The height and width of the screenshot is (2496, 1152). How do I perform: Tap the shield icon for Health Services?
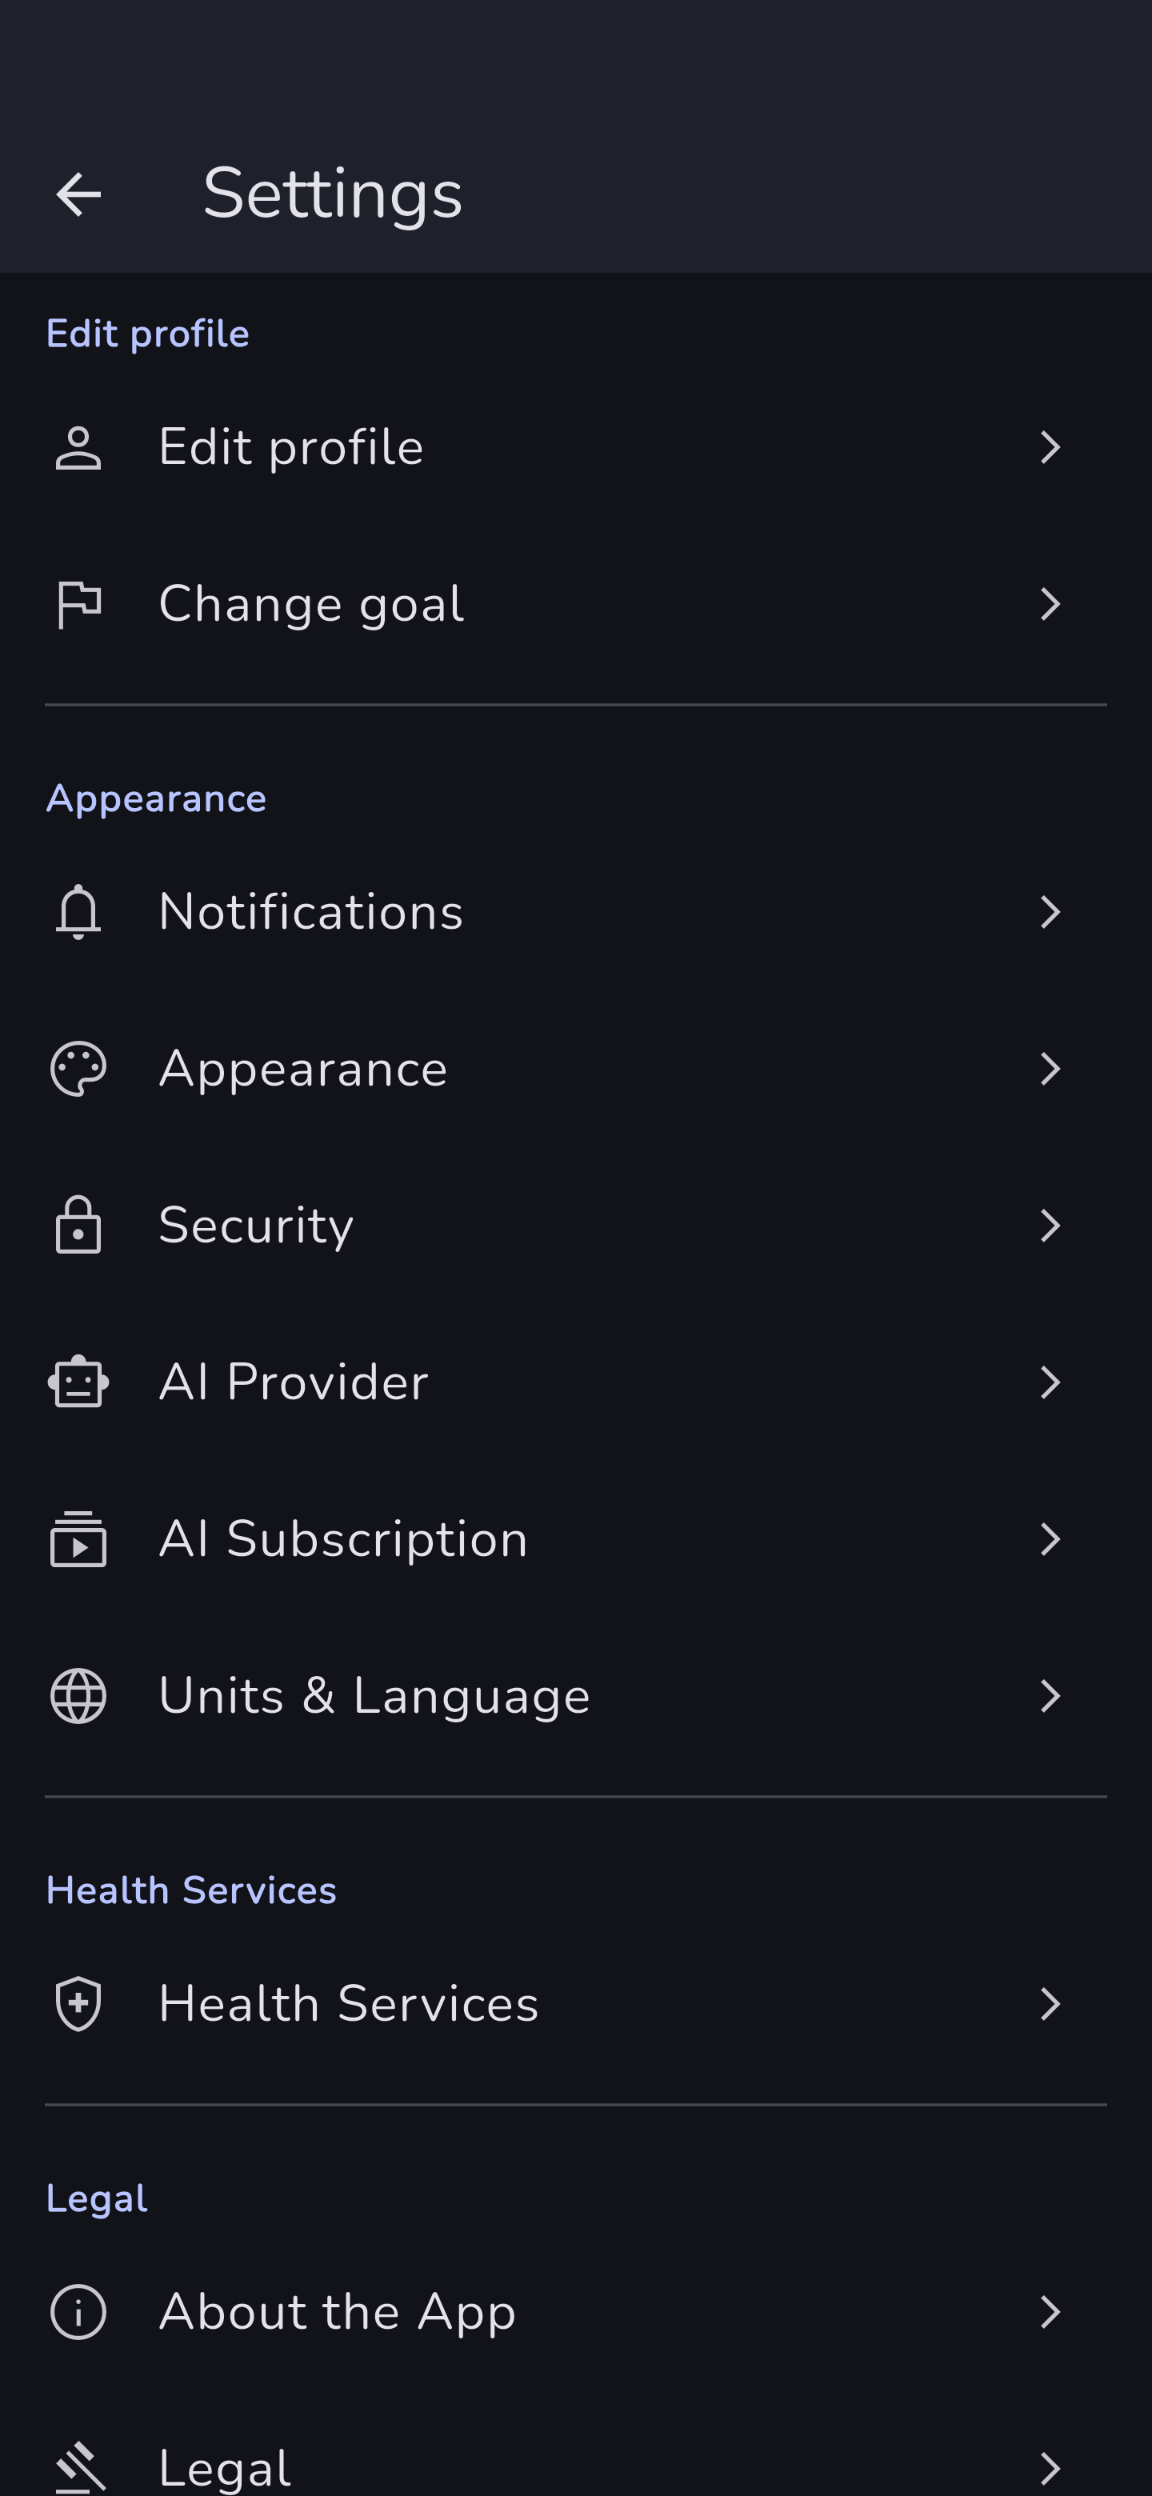coord(78,2004)
